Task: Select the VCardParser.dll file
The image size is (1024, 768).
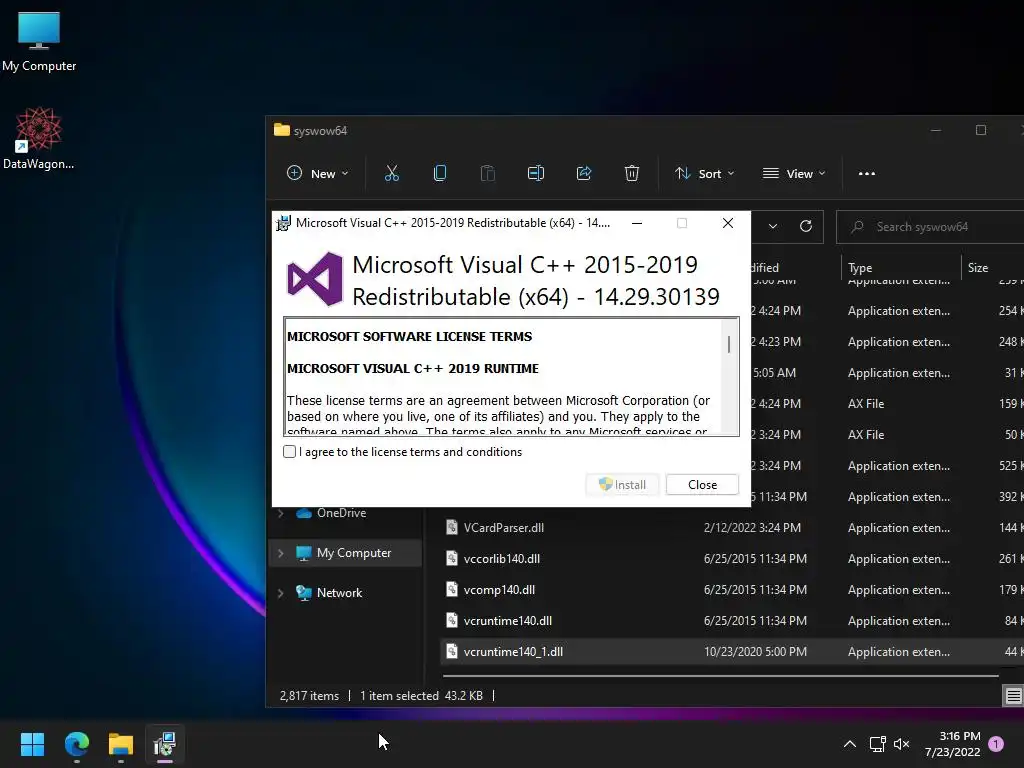Action: point(504,528)
